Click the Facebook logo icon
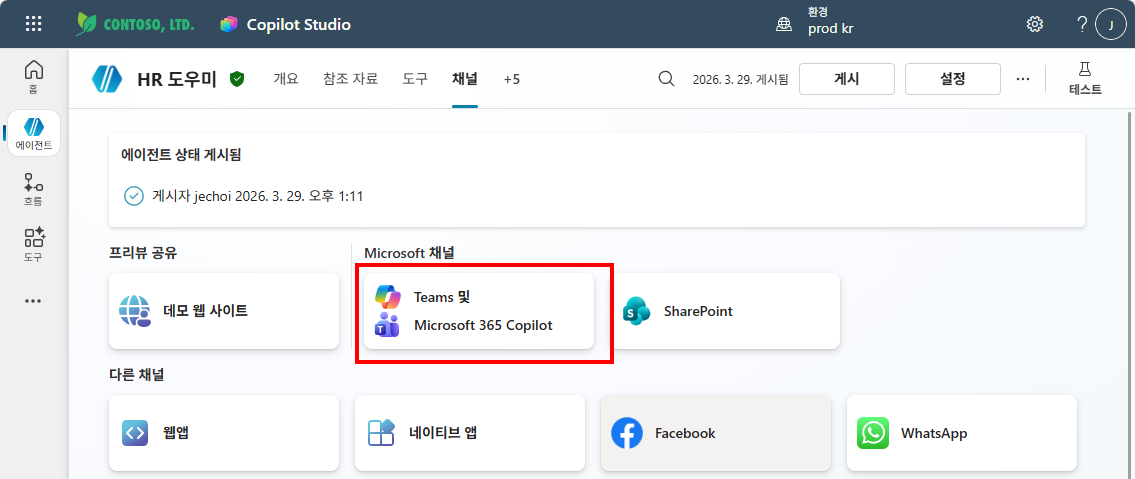The height and width of the screenshot is (479, 1135). click(x=627, y=433)
